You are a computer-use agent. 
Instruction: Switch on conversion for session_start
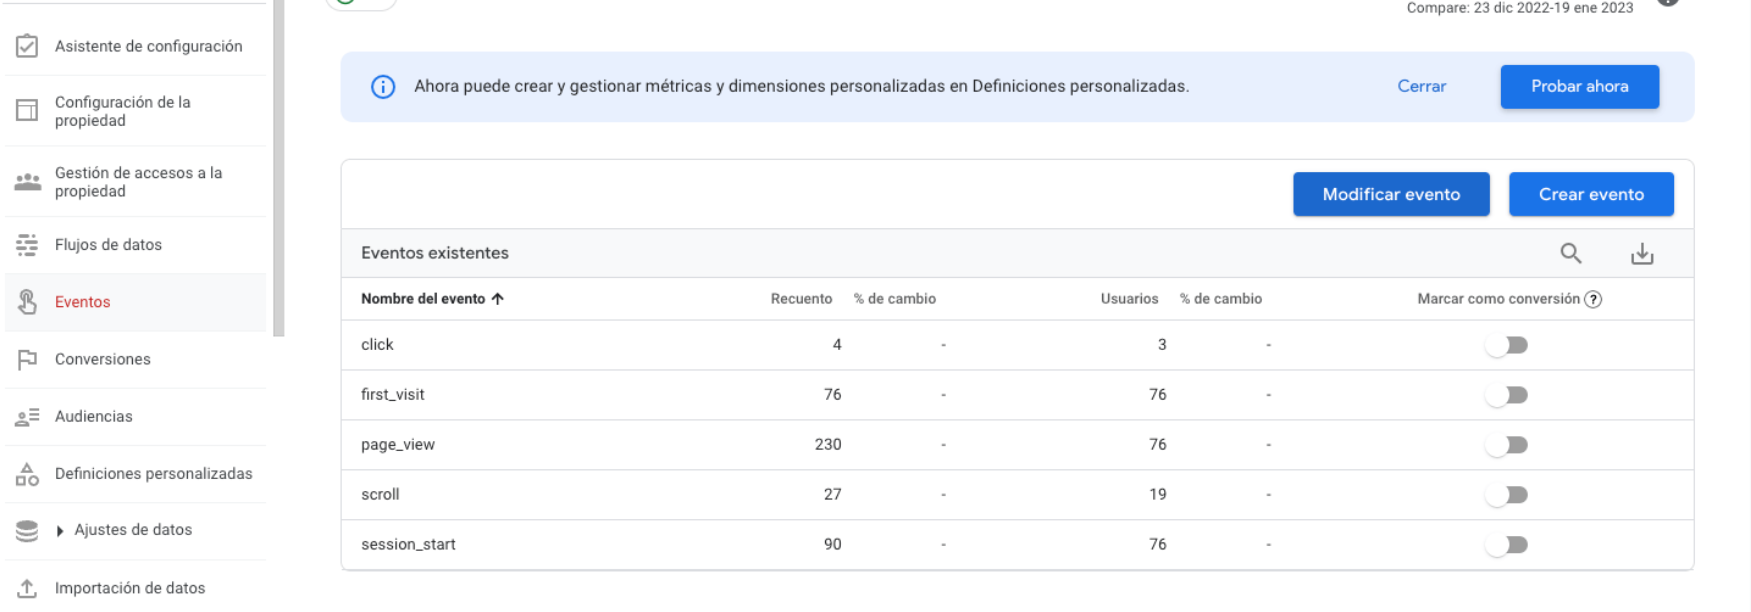click(1507, 545)
